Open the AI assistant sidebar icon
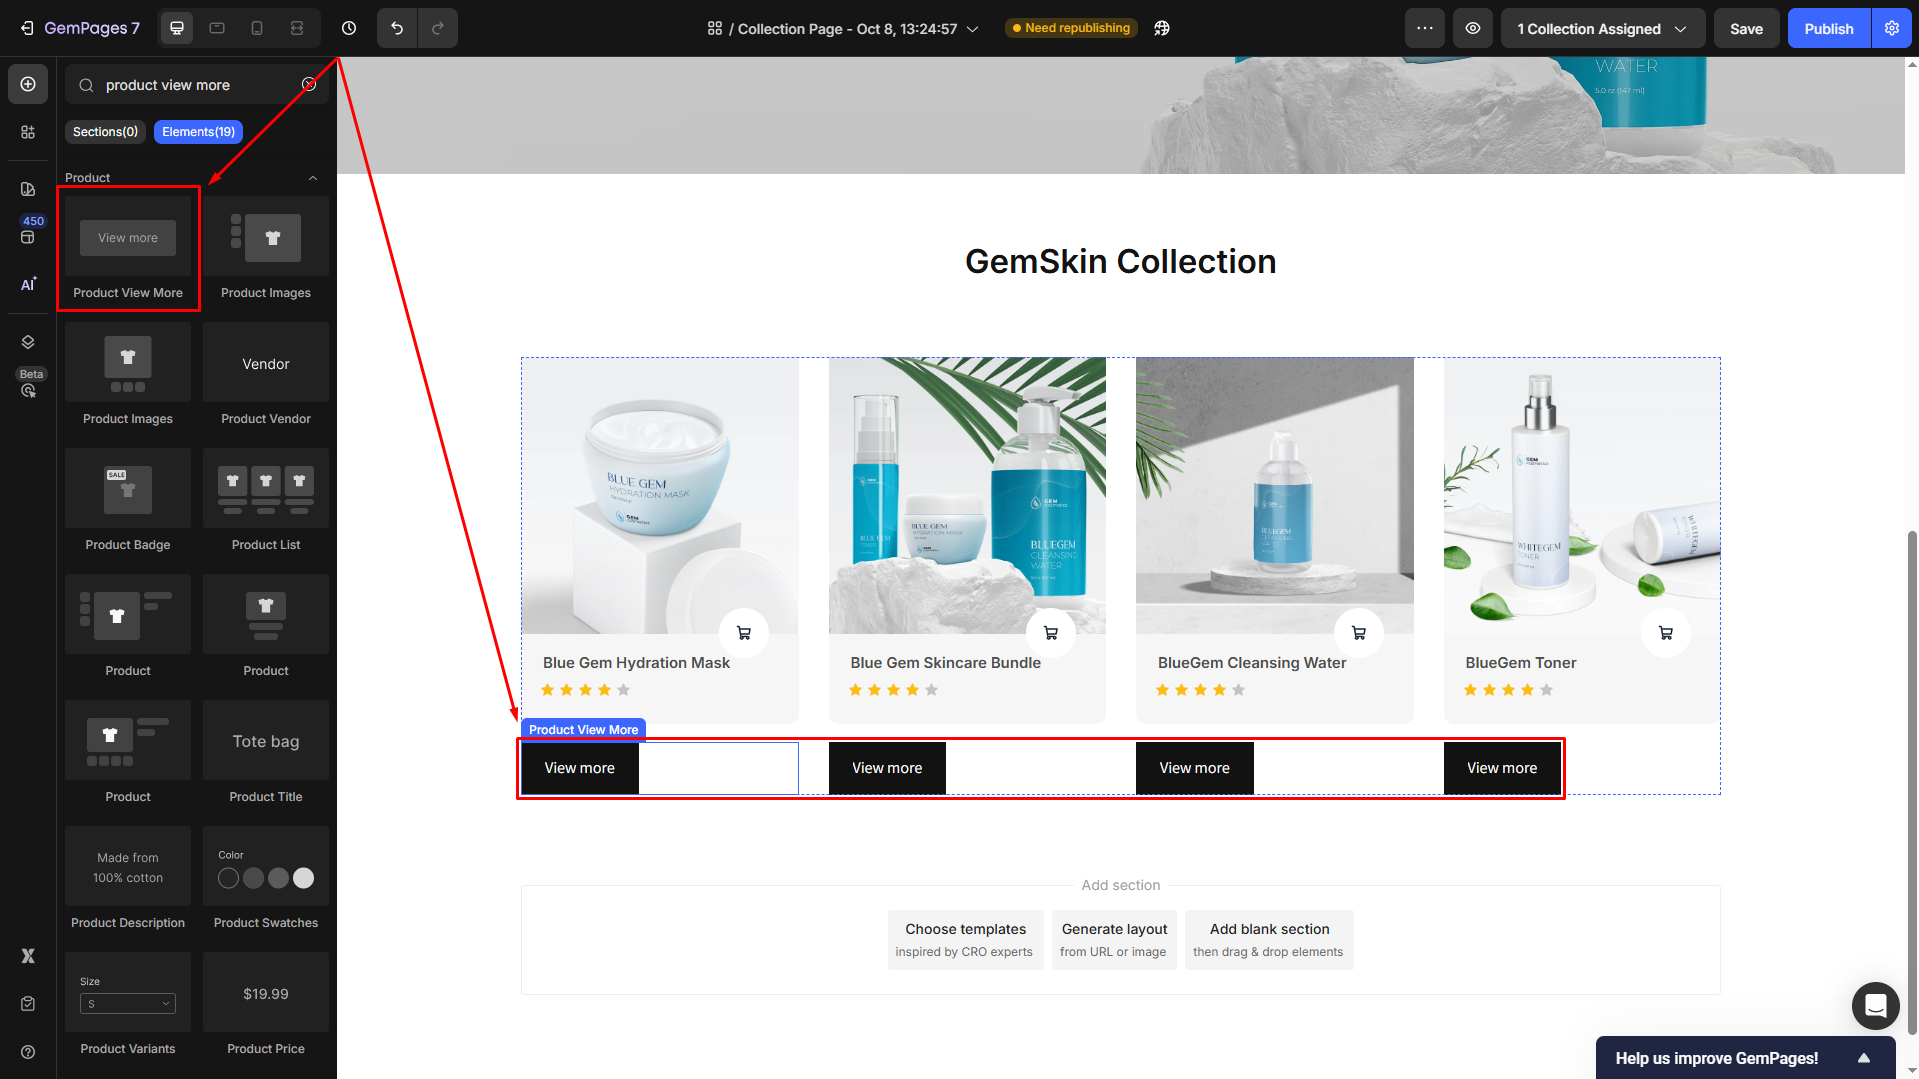The width and height of the screenshot is (1919, 1079). pyautogui.click(x=28, y=285)
